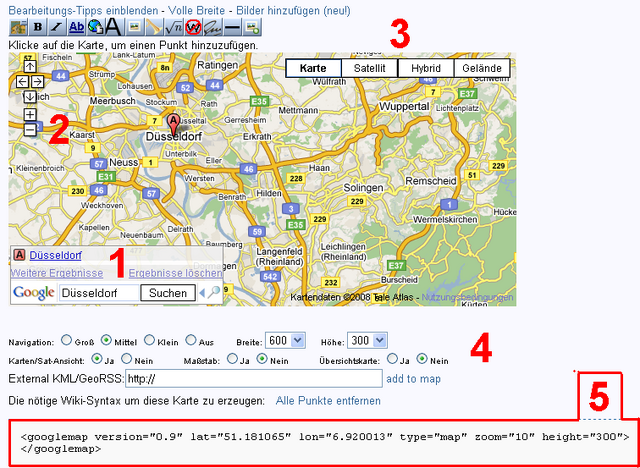Viewport: 640px width, 468px height.
Task: Click the Volle Breite link
Action: click(x=197, y=11)
